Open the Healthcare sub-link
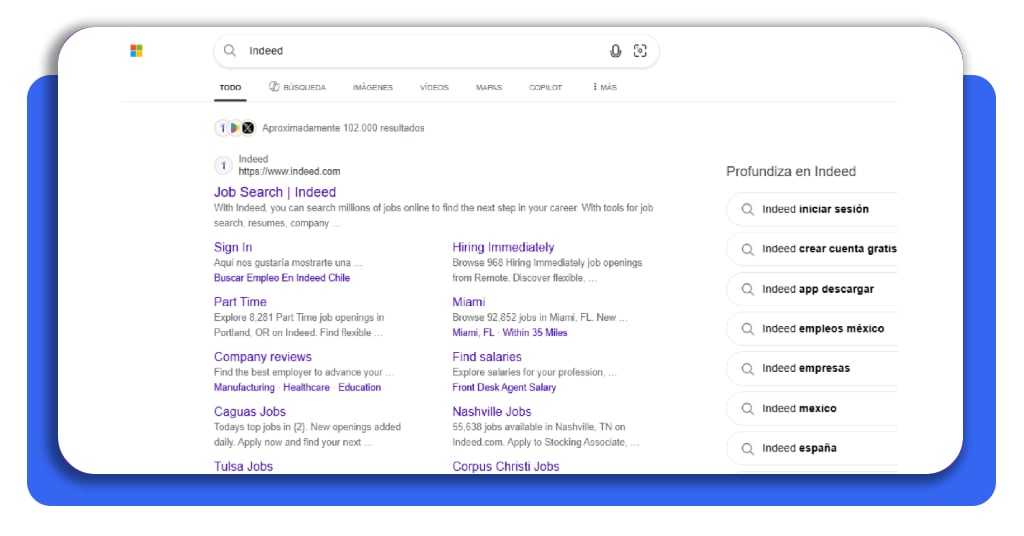 306,388
